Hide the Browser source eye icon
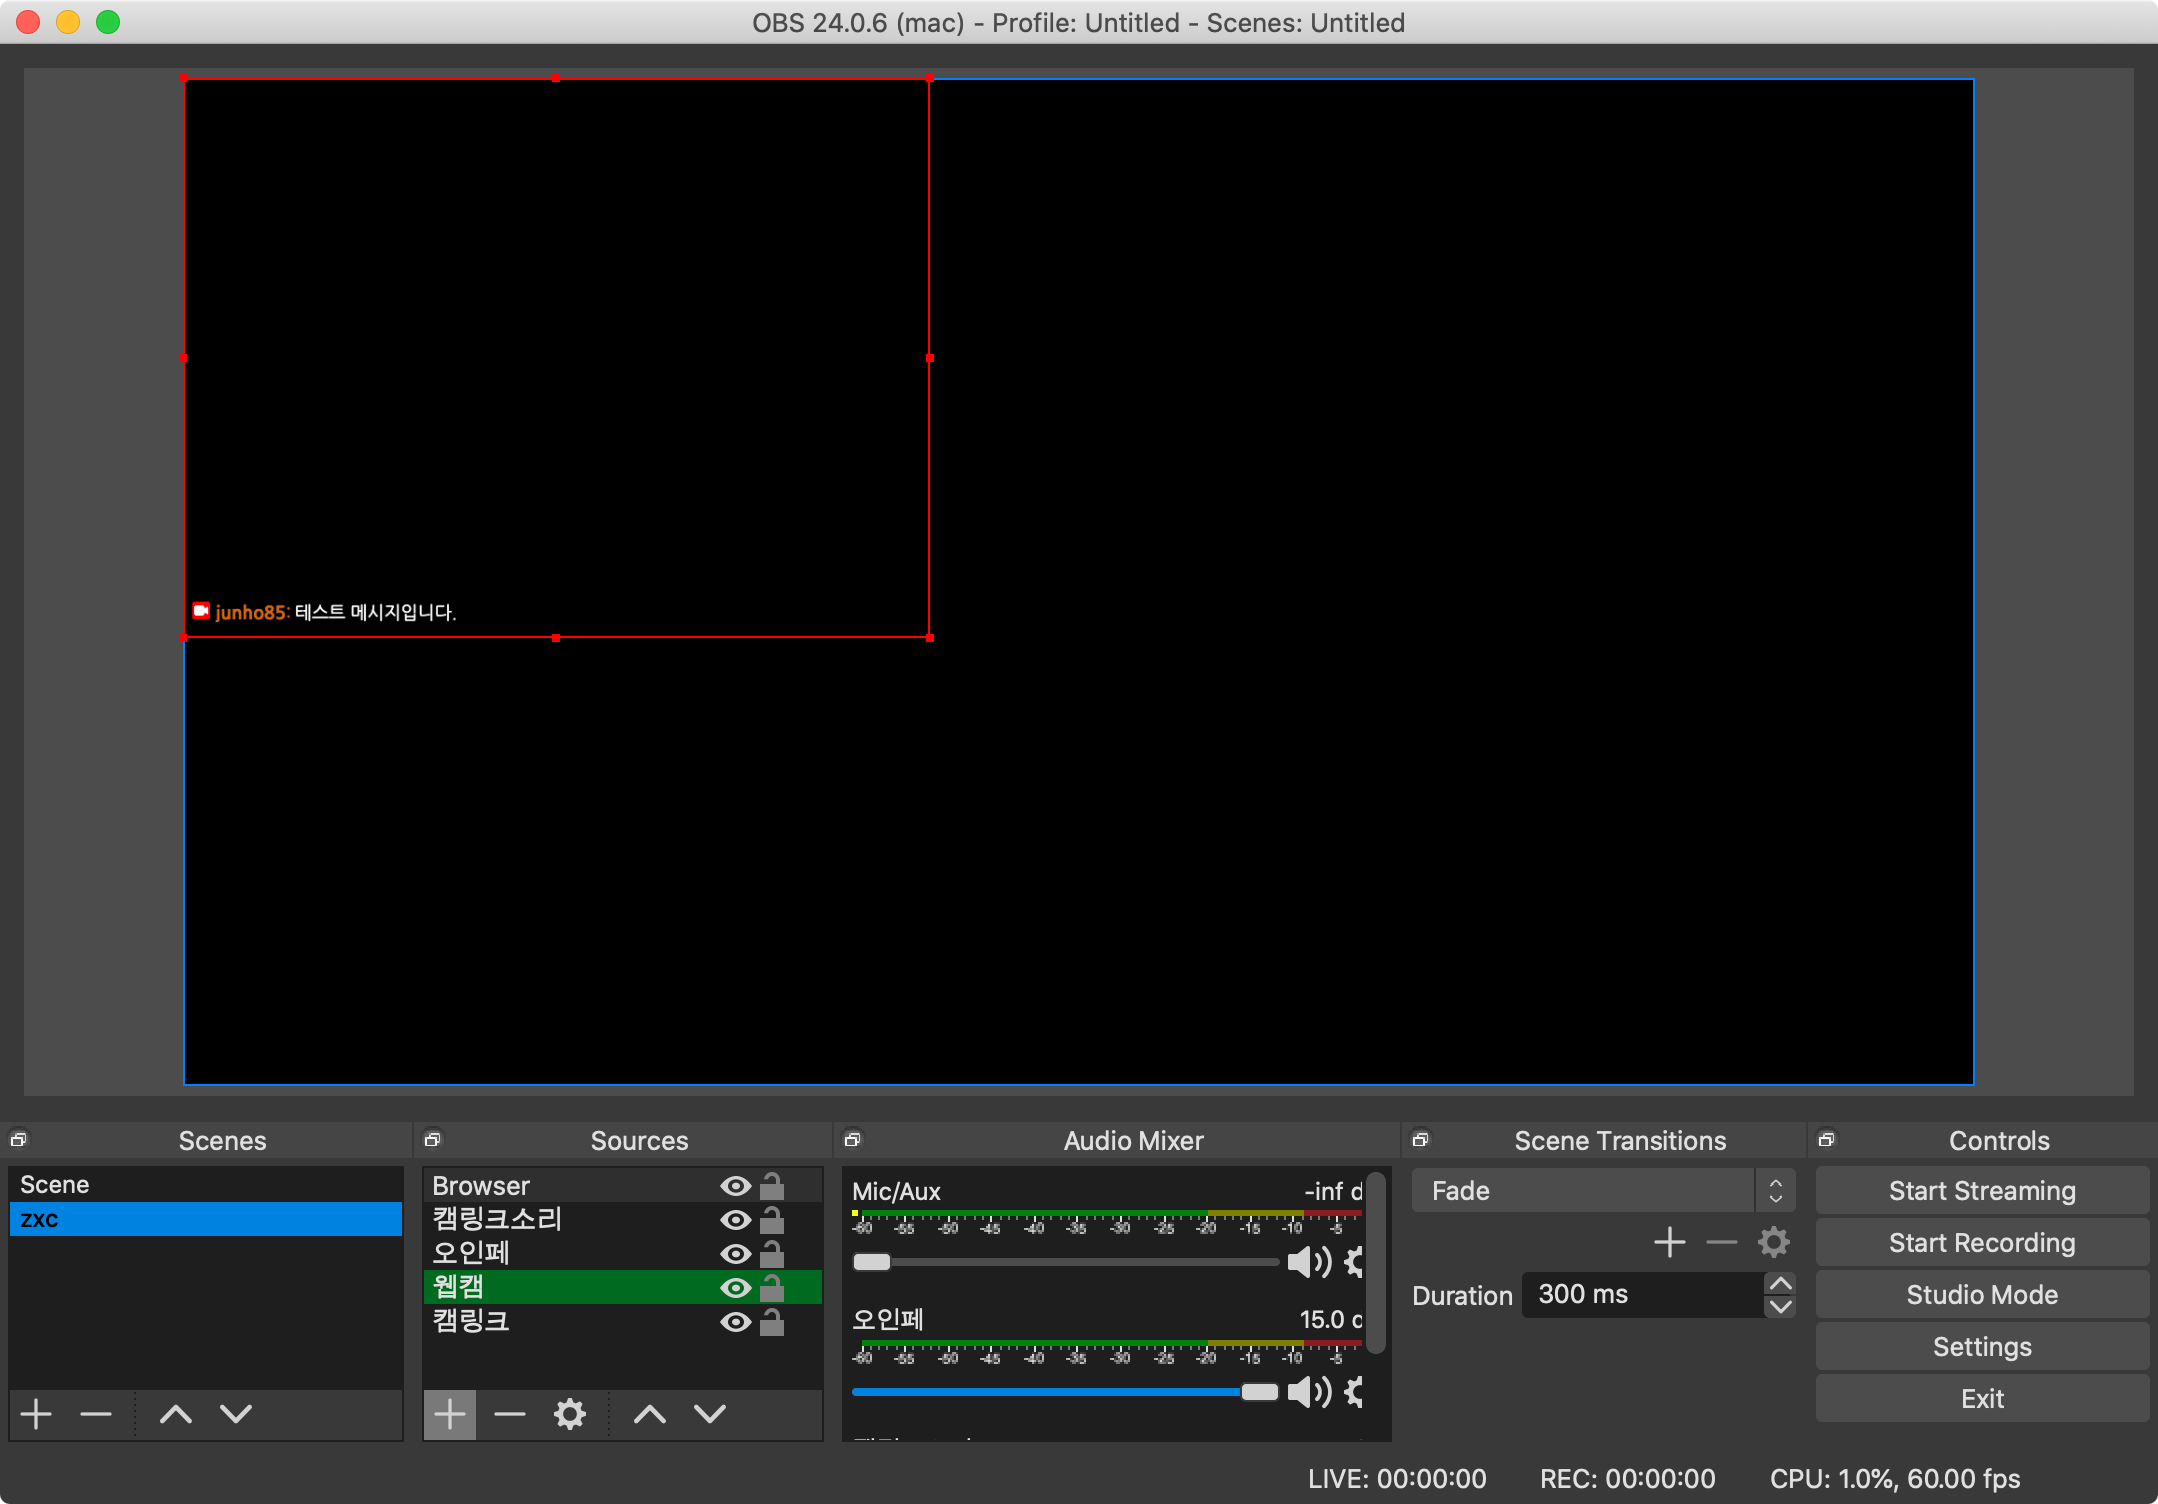This screenshot has height=1504, width=2158. pos(735,1186)
